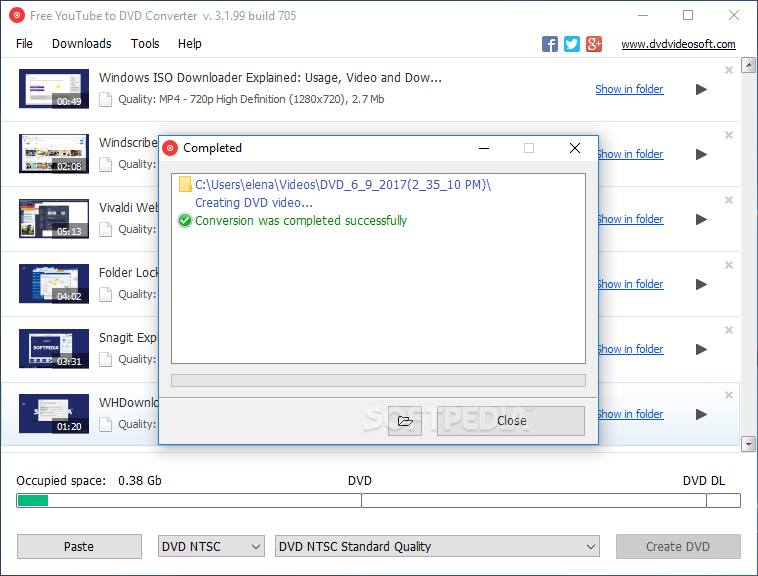
Task: Open the Help menu
Action: tap(190, 44)
